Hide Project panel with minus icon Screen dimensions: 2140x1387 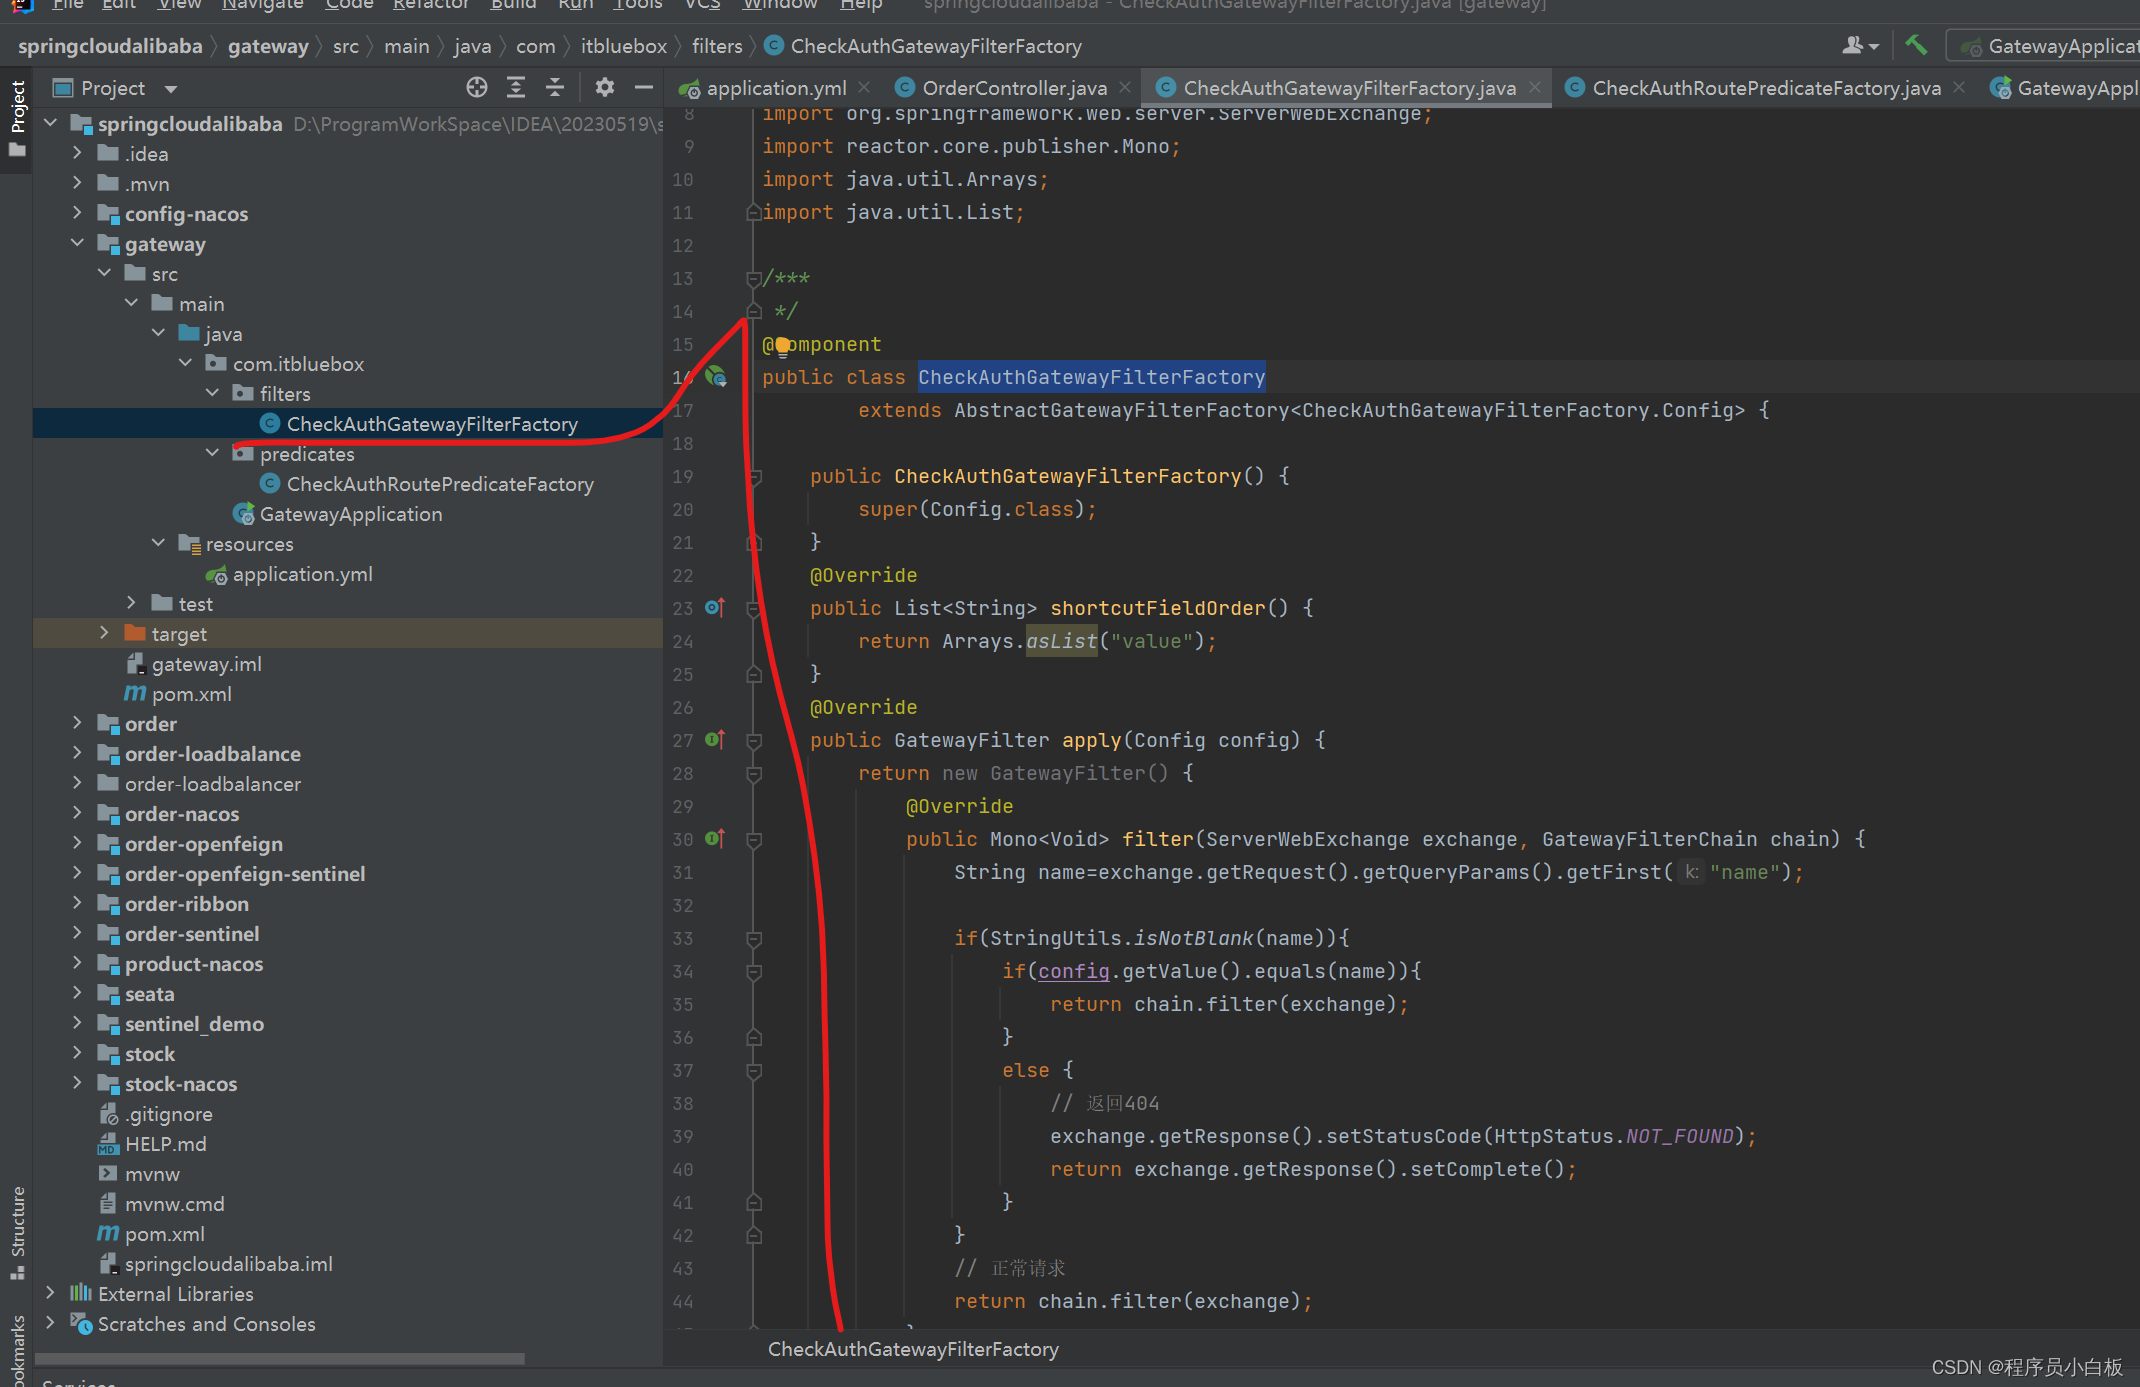coord(644,88)
